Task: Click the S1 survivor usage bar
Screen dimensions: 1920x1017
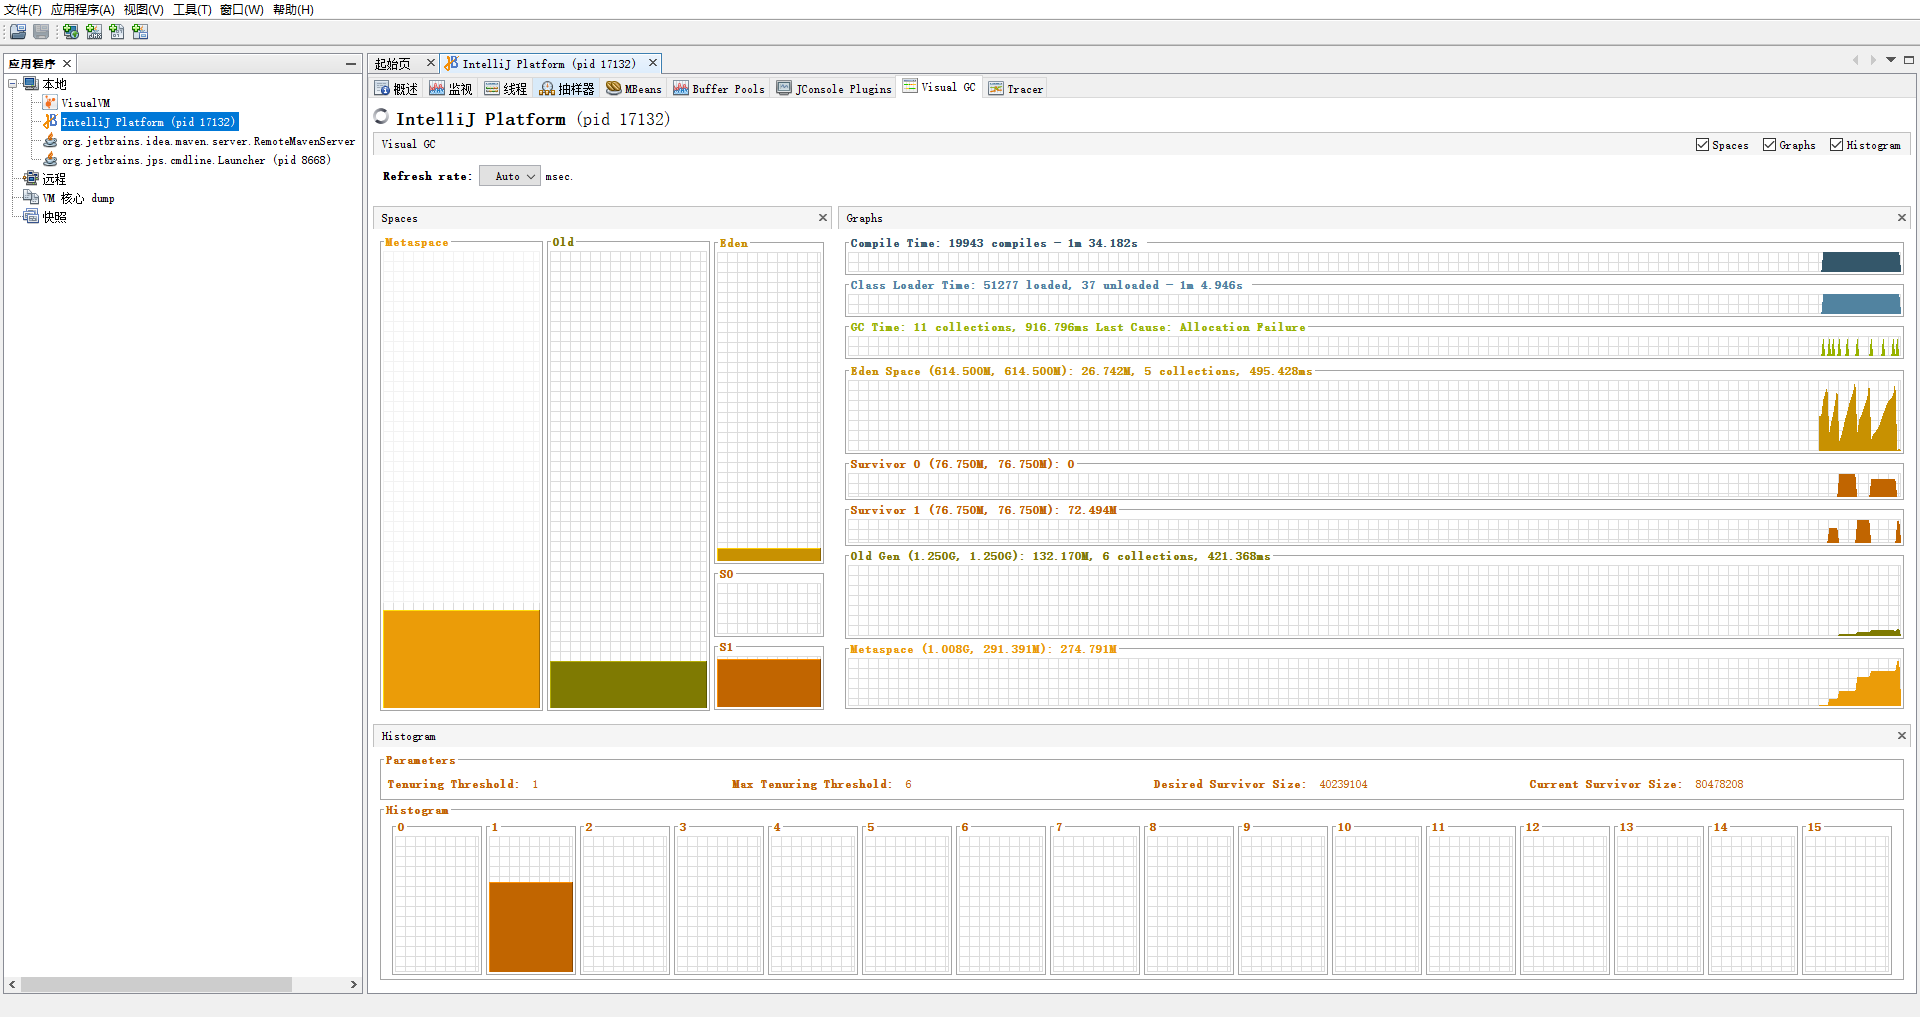Action: pyautogui.click(x=769, y=683)
